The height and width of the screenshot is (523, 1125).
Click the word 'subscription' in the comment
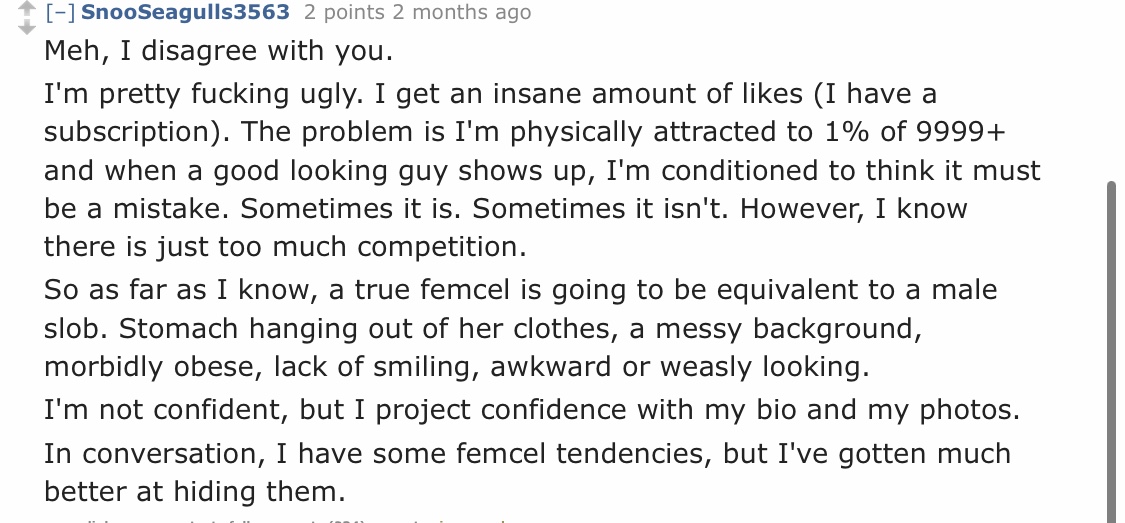(124, 132)
